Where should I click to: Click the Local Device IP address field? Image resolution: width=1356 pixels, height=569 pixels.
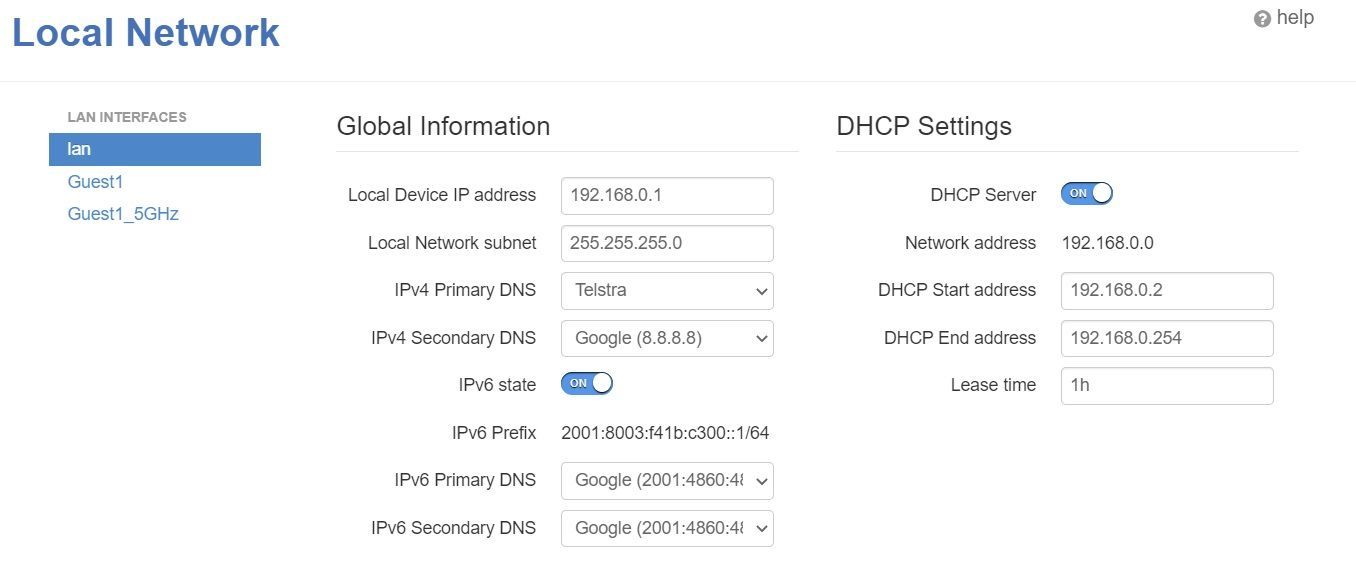click(x=667, y=196)
